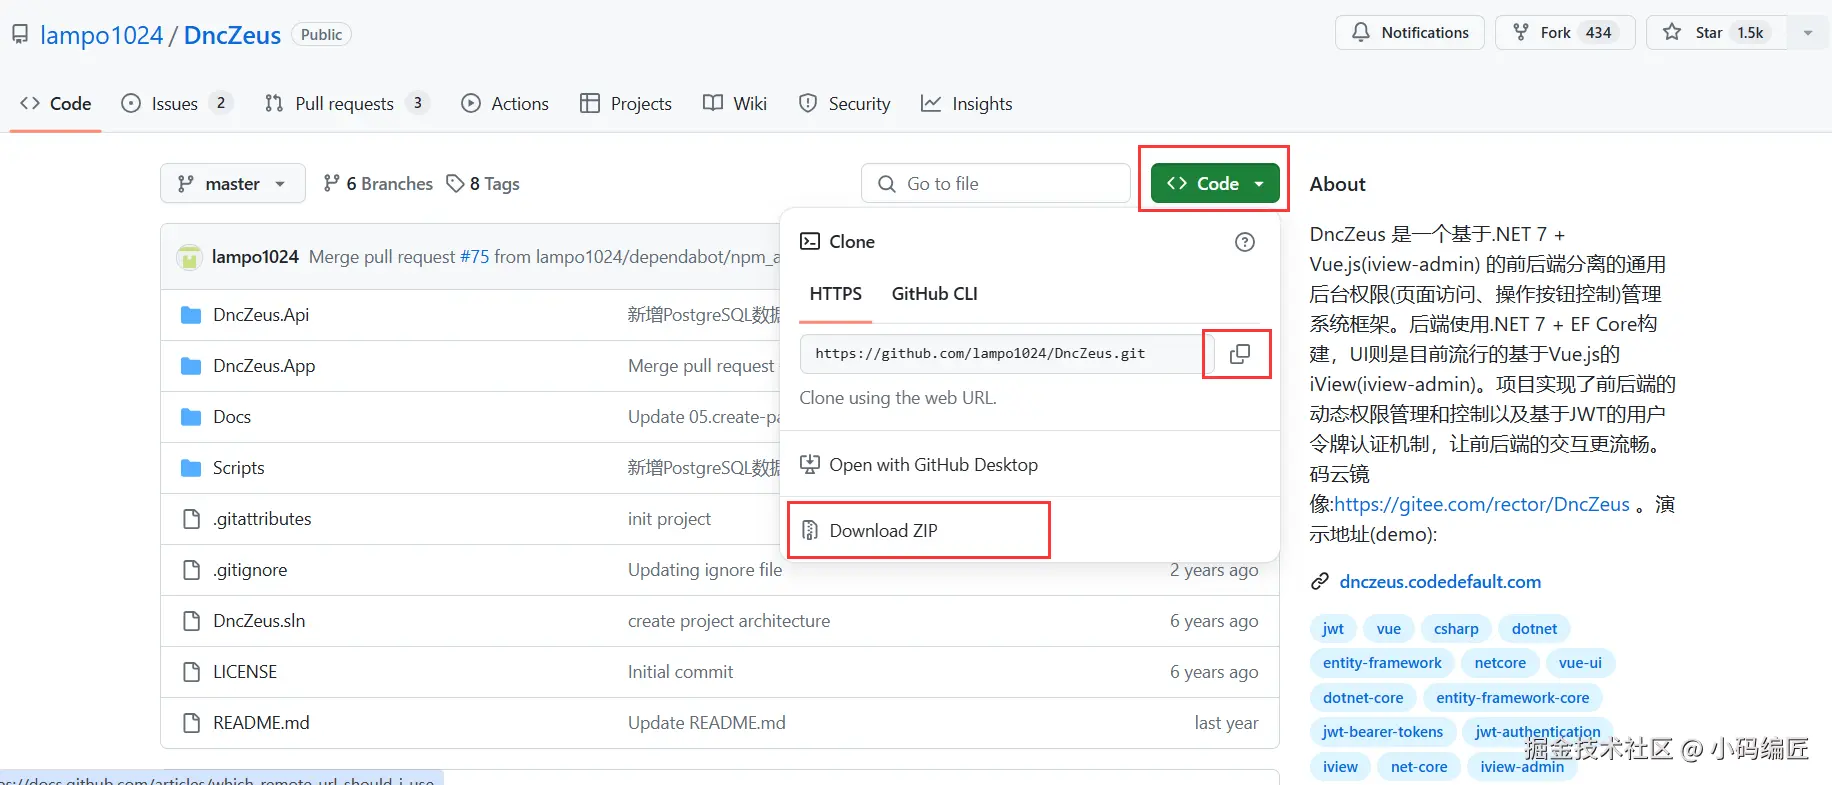Expand the master branch dropdown
The image size is (1832, 785).
(232, 184)
